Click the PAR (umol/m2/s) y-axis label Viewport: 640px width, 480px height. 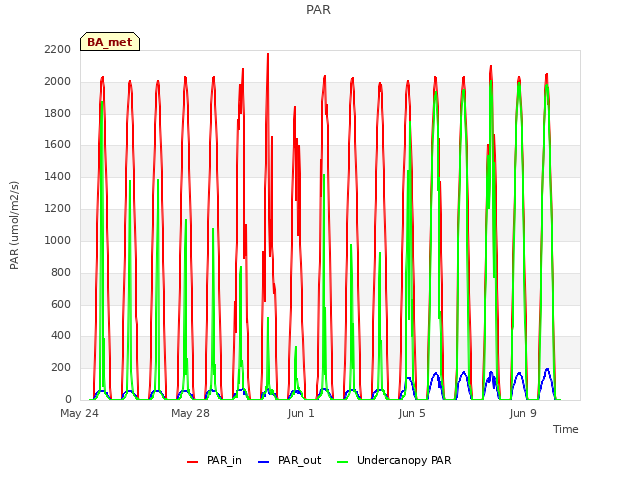(x=14, y=225)
